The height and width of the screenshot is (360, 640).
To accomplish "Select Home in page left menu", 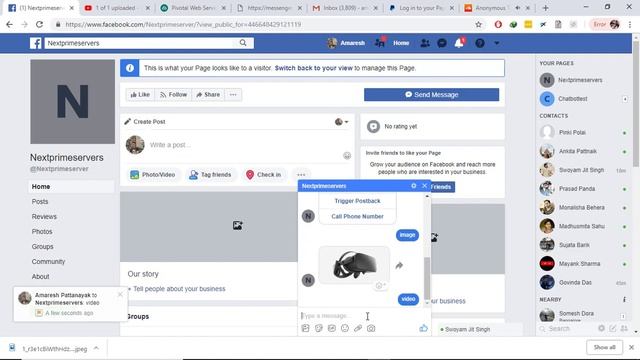I will coord(71,187).
